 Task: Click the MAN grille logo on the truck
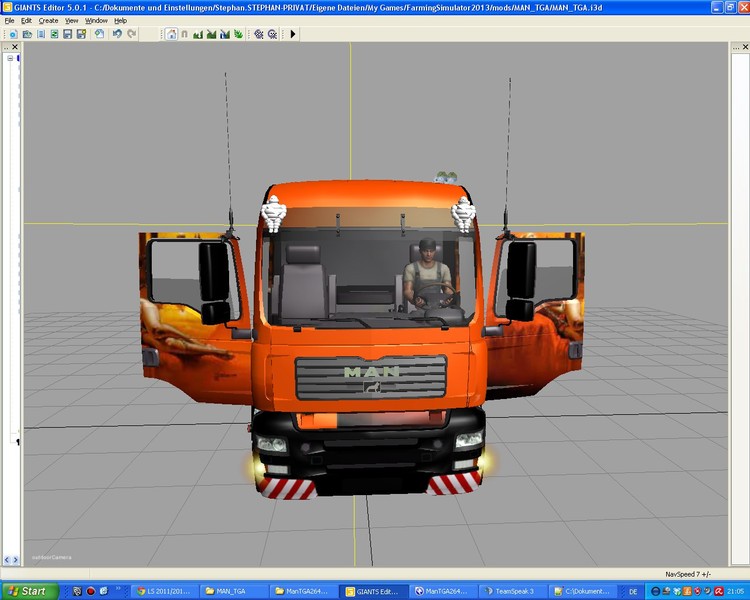pyautogui.click(x=372, y=372)
